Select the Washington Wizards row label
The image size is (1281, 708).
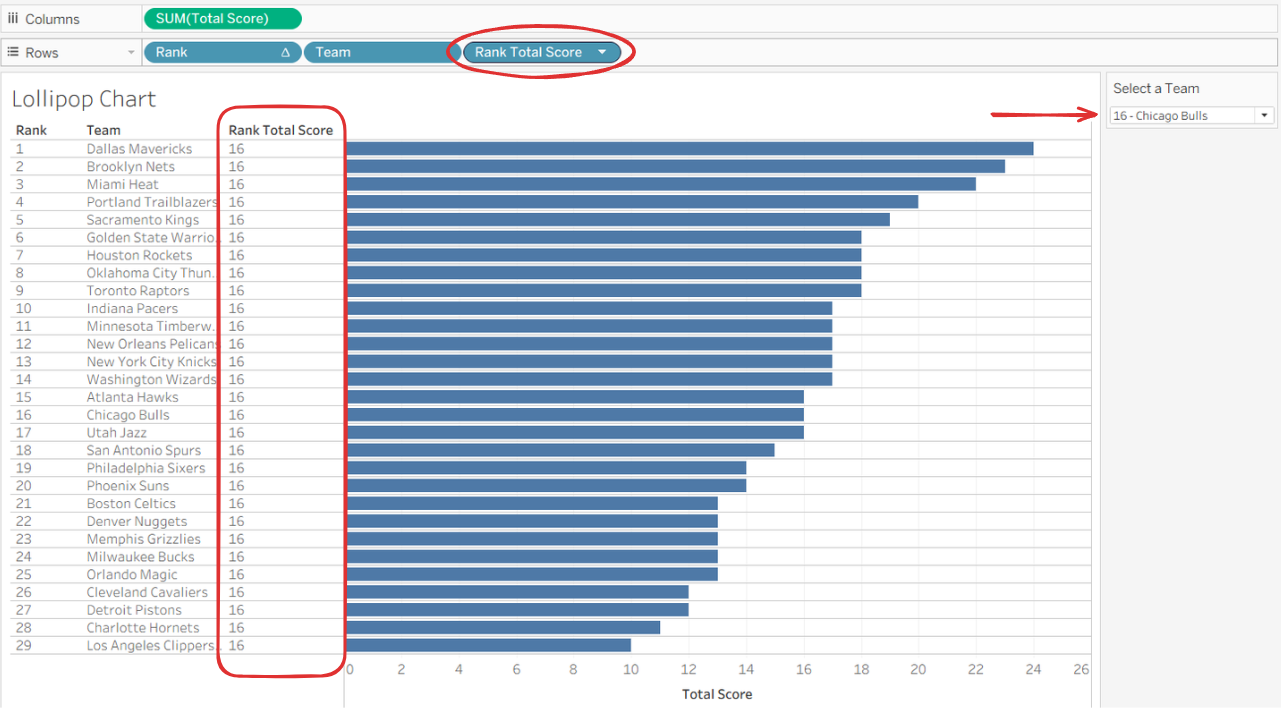tap(151, 380)
